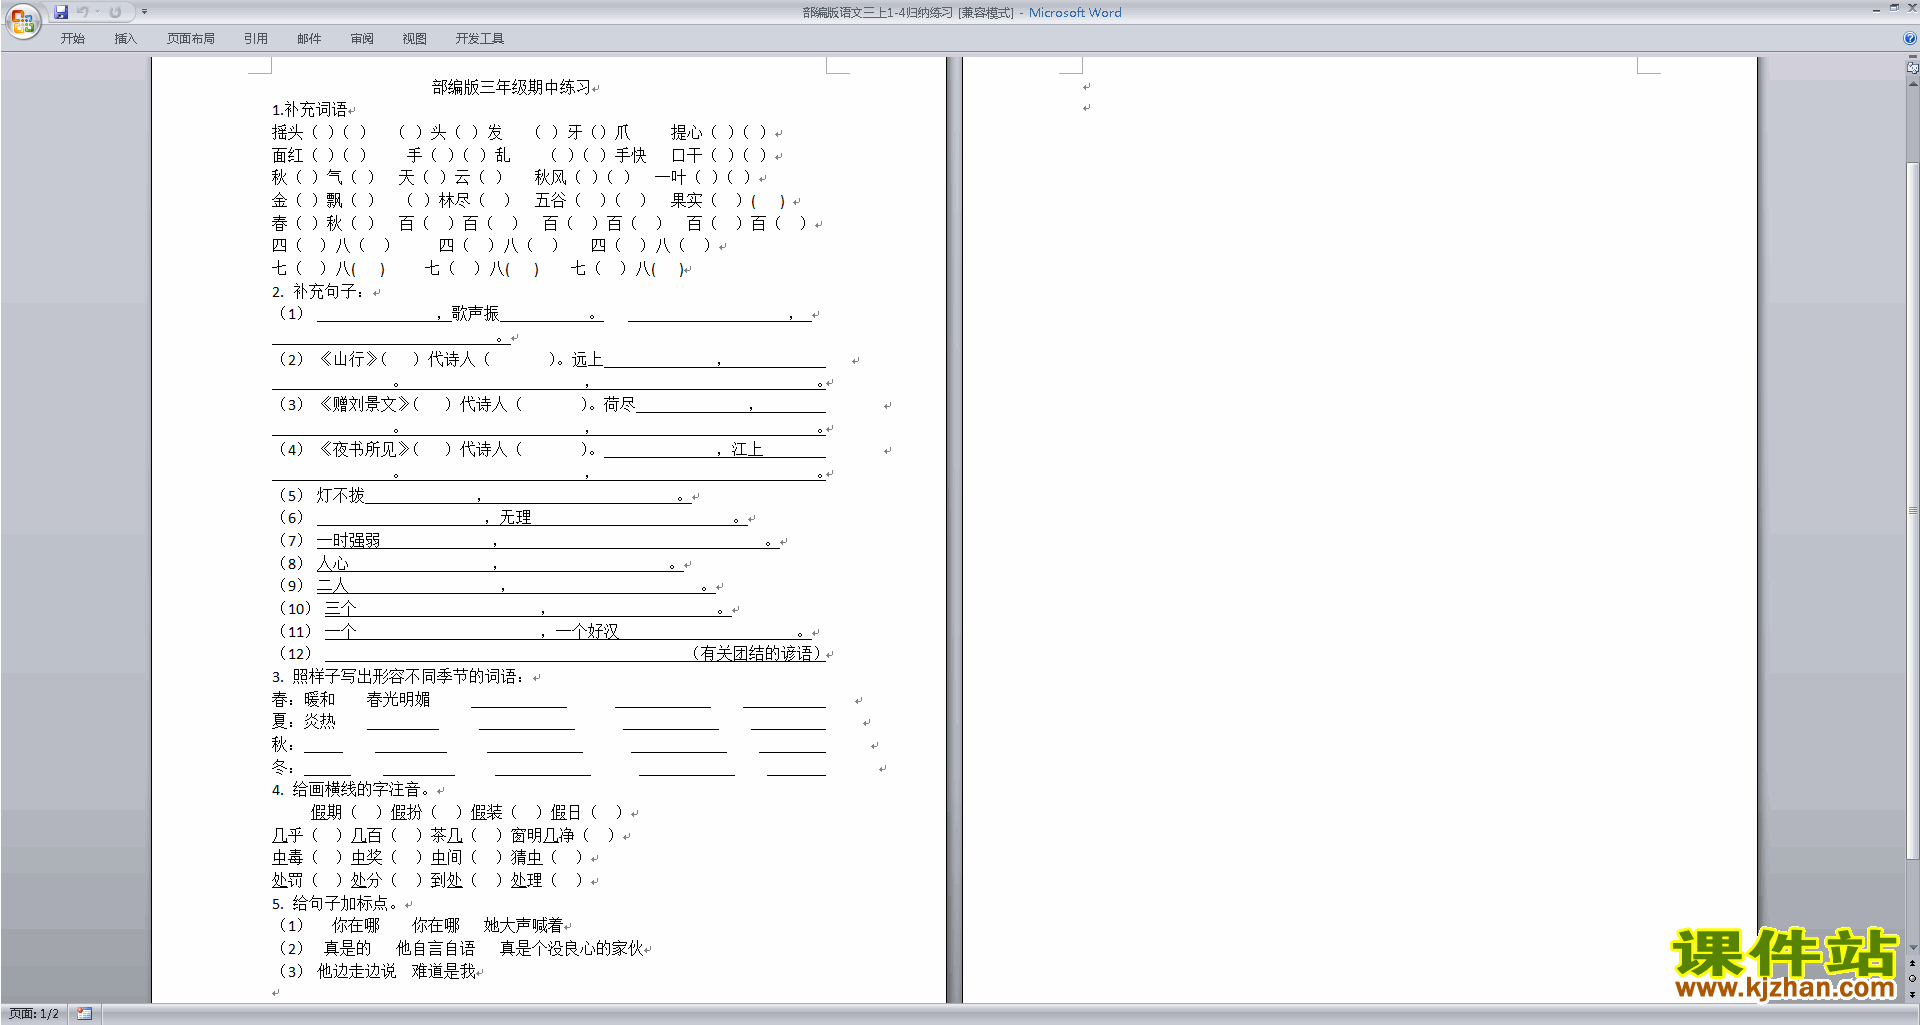Click the Save icon in quick access toolbar
1920x1025 pixels.
click(61, 12)
